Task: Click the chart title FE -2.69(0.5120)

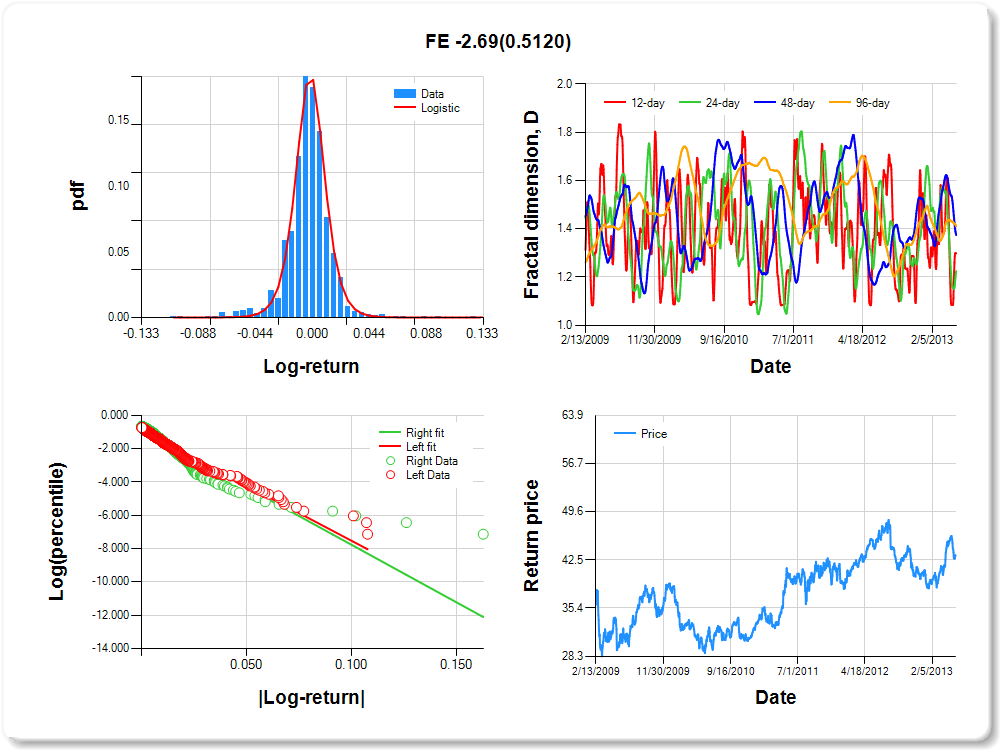Action: (498, 41)
